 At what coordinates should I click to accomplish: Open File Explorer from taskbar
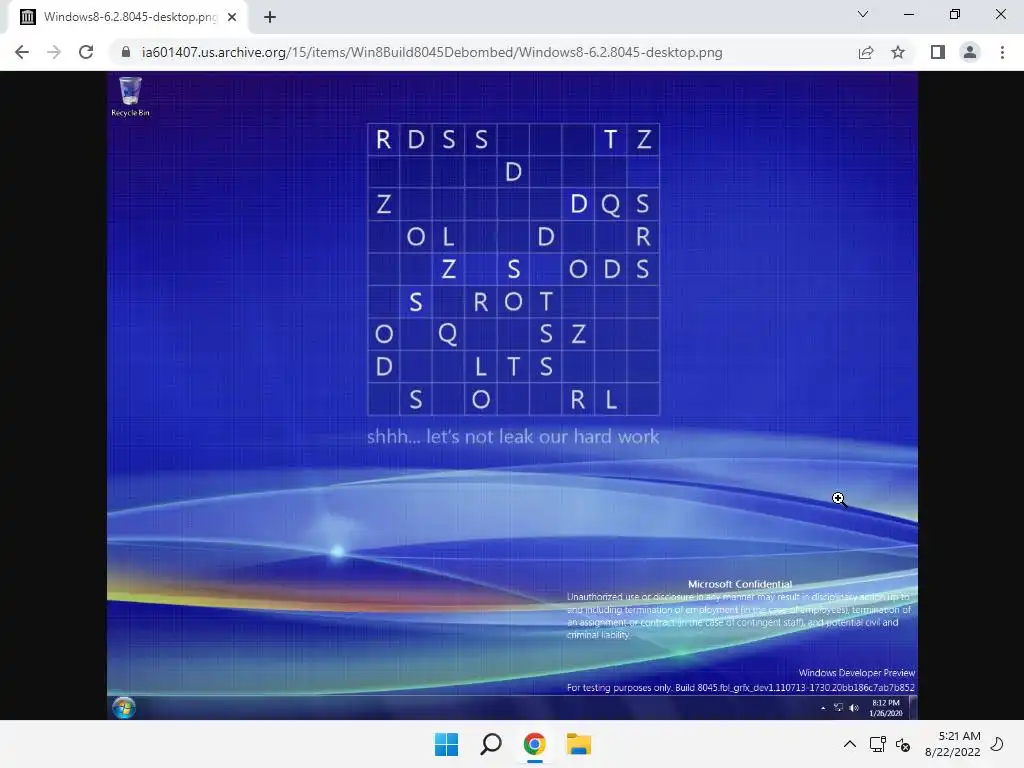point(579,744)
